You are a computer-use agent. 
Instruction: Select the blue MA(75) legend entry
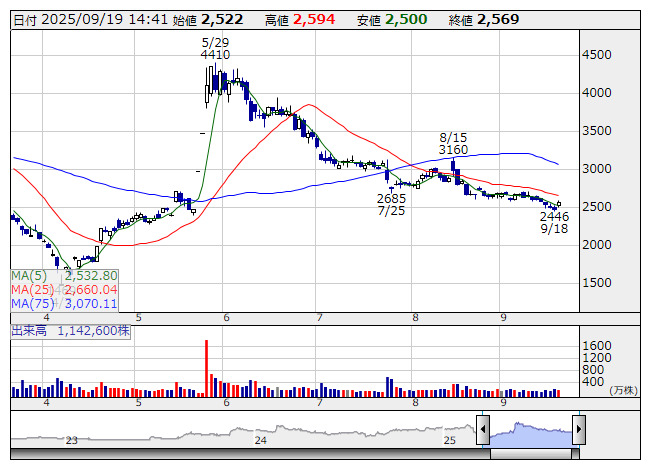tap(65, 303)
